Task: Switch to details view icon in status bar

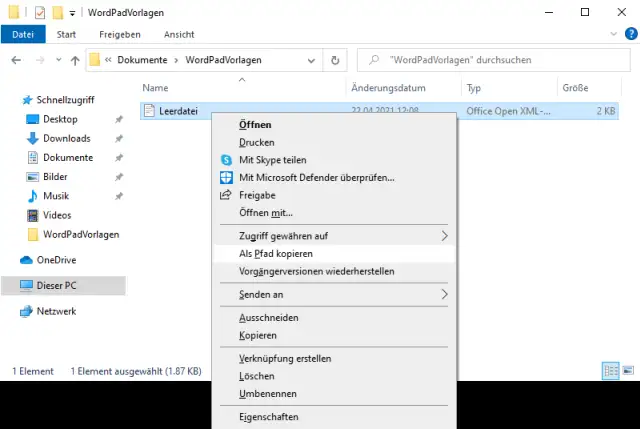Action: coord(611,371)
